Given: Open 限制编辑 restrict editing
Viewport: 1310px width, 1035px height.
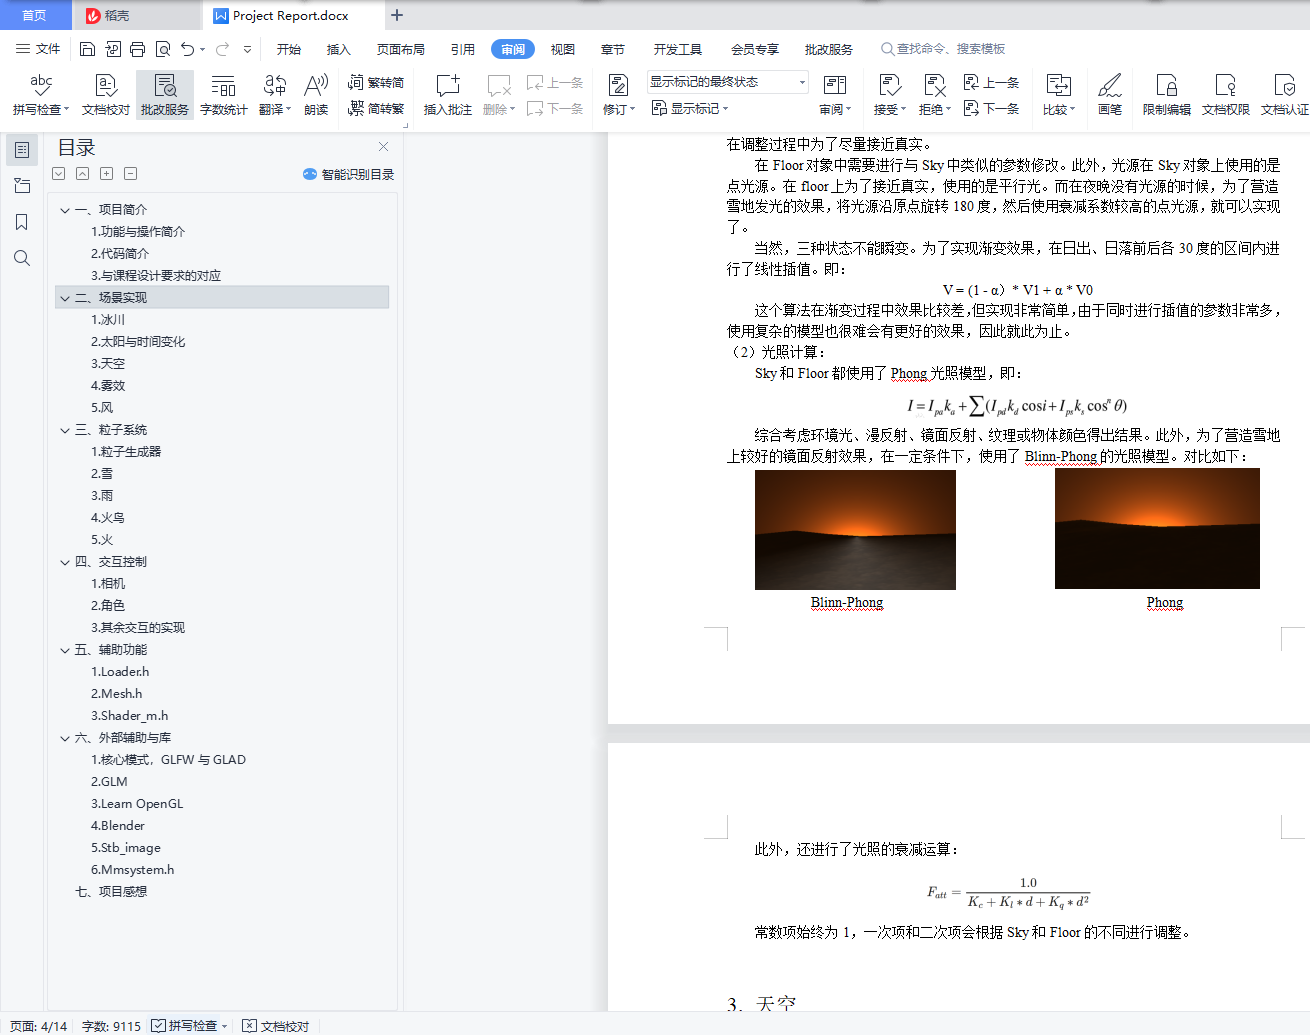Looking at the screenshot, I should pos(1167,95).
